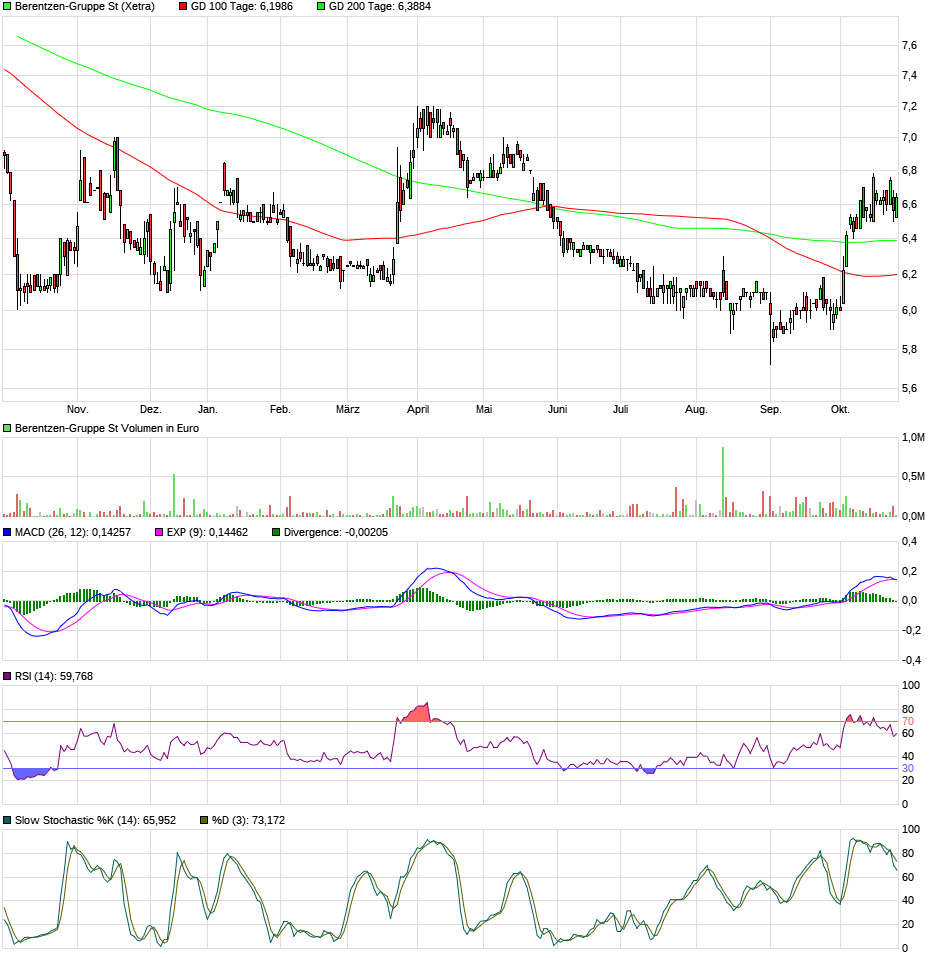Click the 'März' month label on the time axis
This screenshot has width=940, height=958.
coord(348,409)
